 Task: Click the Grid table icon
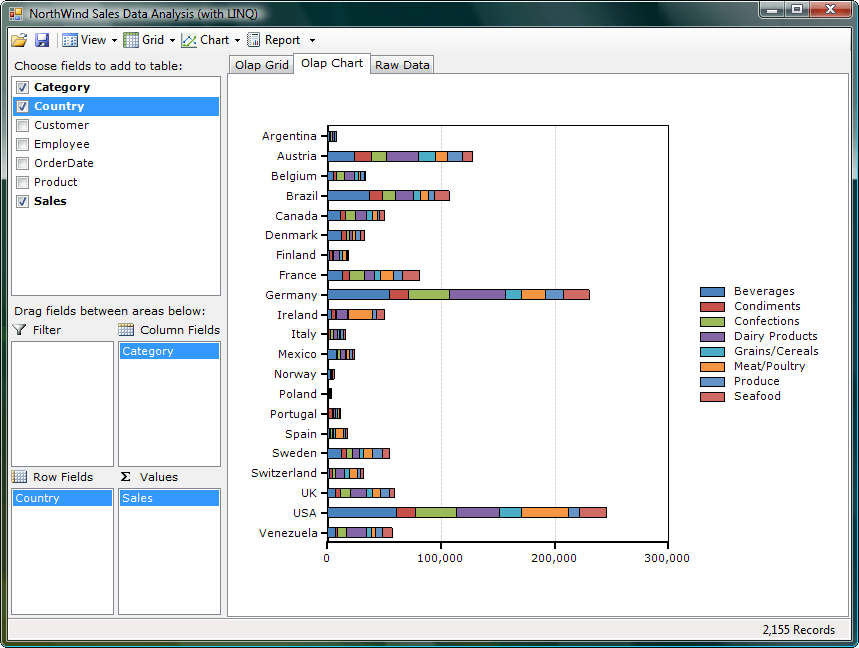click(130, 40)
